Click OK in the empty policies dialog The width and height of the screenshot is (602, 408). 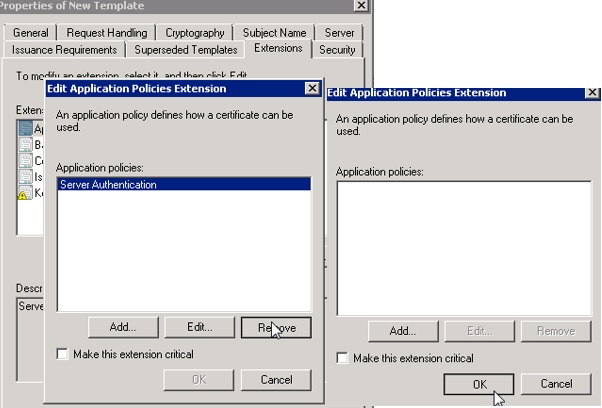[479, 384]
